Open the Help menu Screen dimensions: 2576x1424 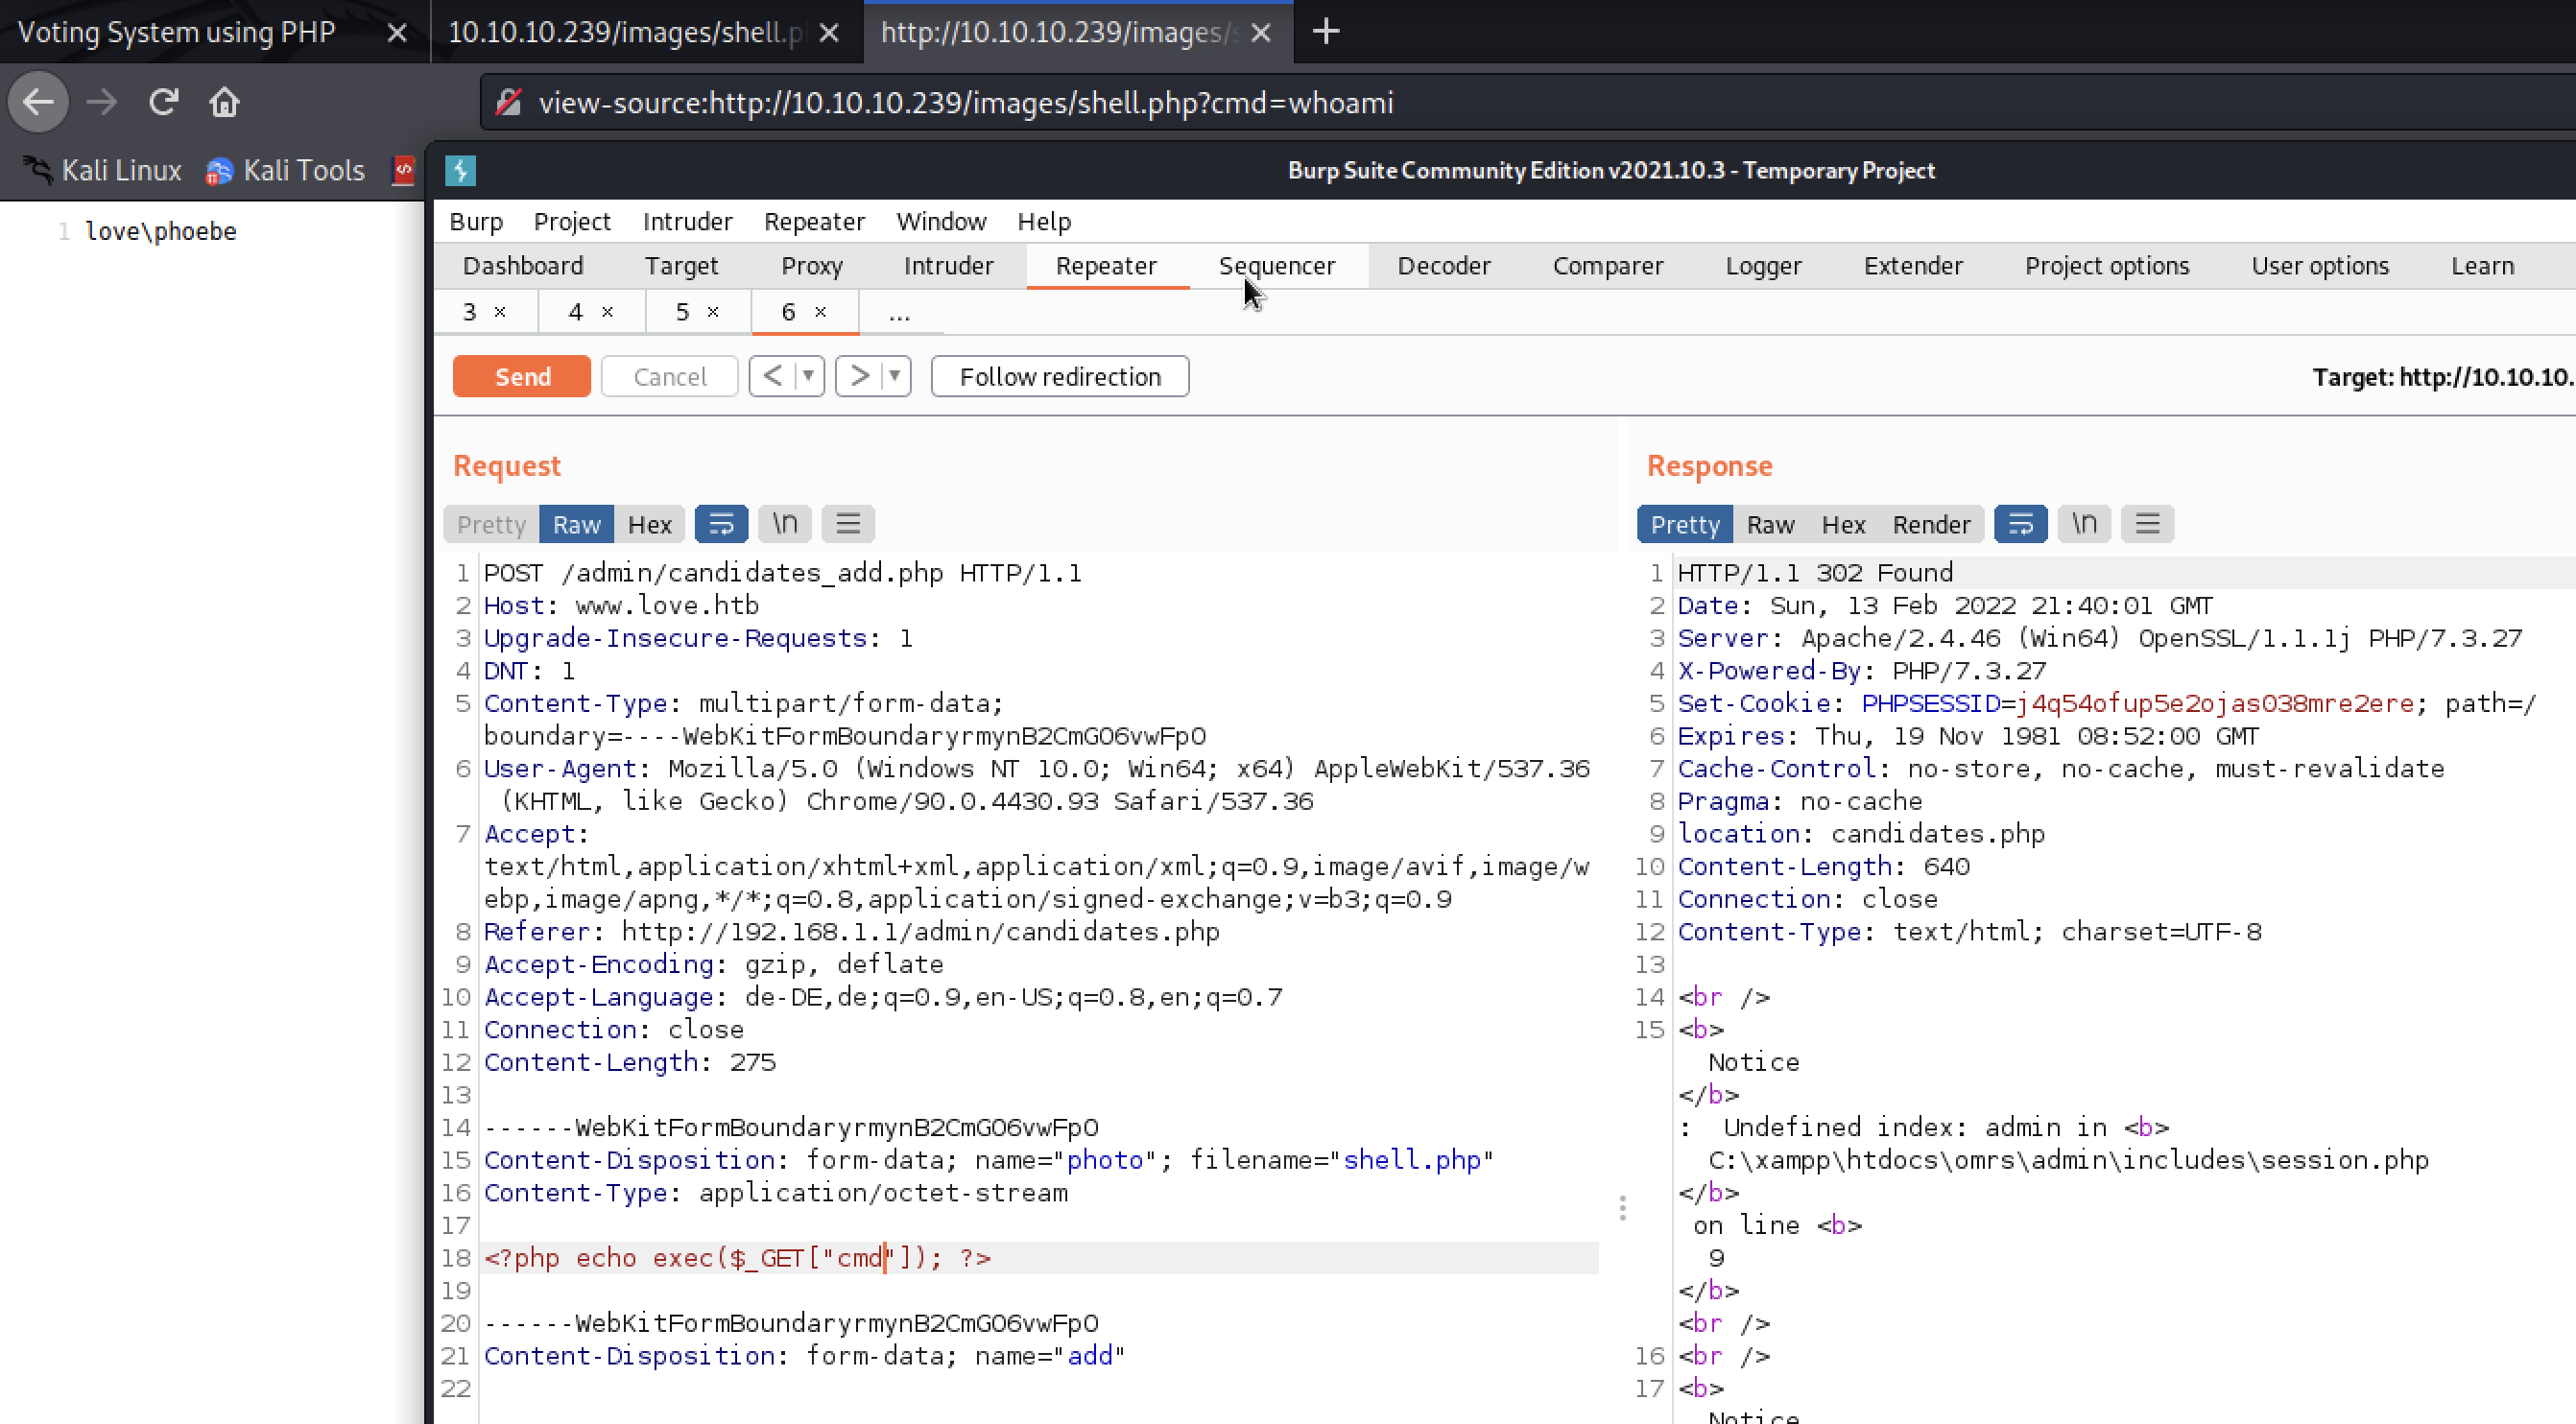[1044, 222]
